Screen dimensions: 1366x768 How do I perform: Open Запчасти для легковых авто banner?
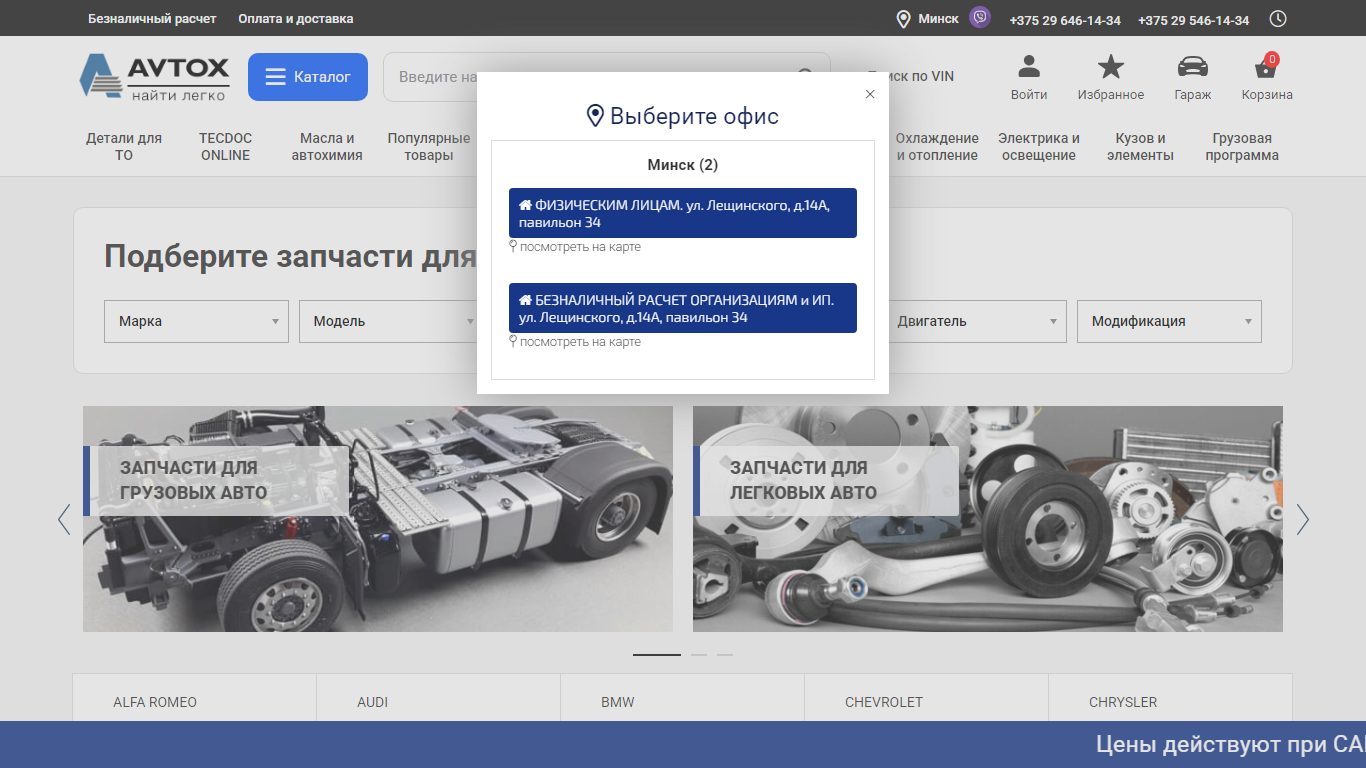[988, 519]
